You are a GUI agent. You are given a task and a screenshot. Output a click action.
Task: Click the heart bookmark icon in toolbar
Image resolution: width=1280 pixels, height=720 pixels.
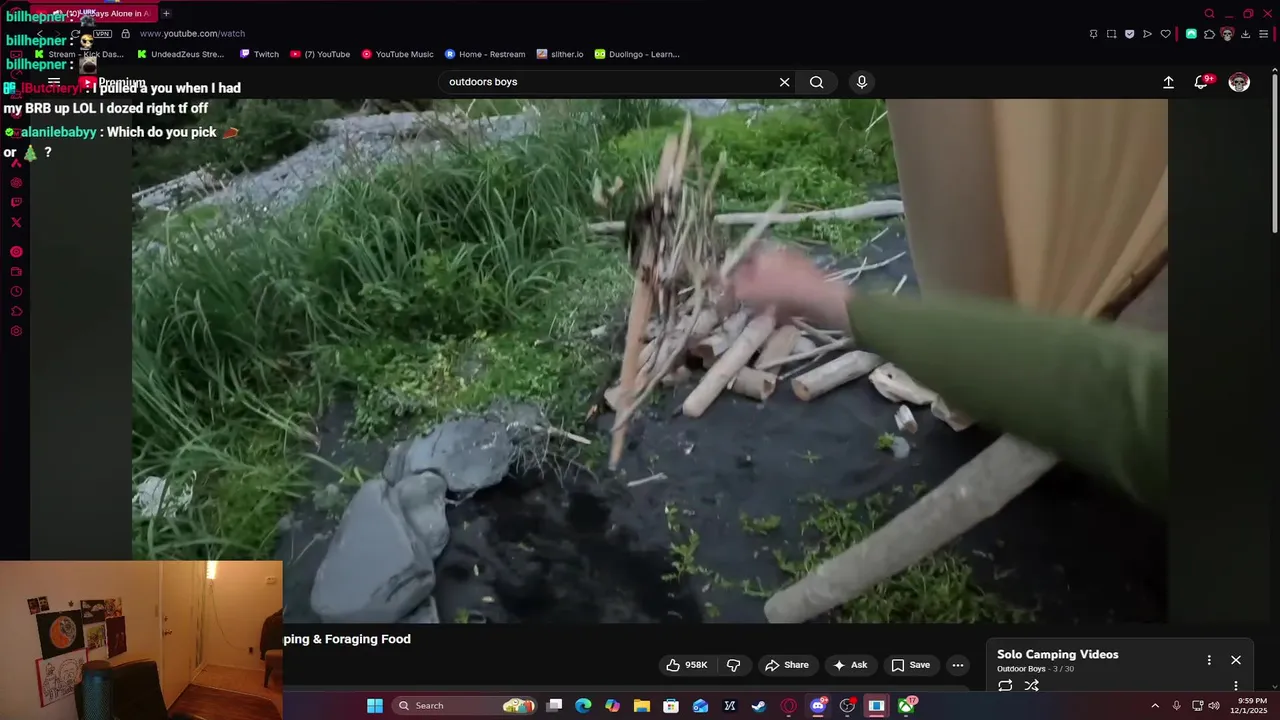click(1165, 34)
